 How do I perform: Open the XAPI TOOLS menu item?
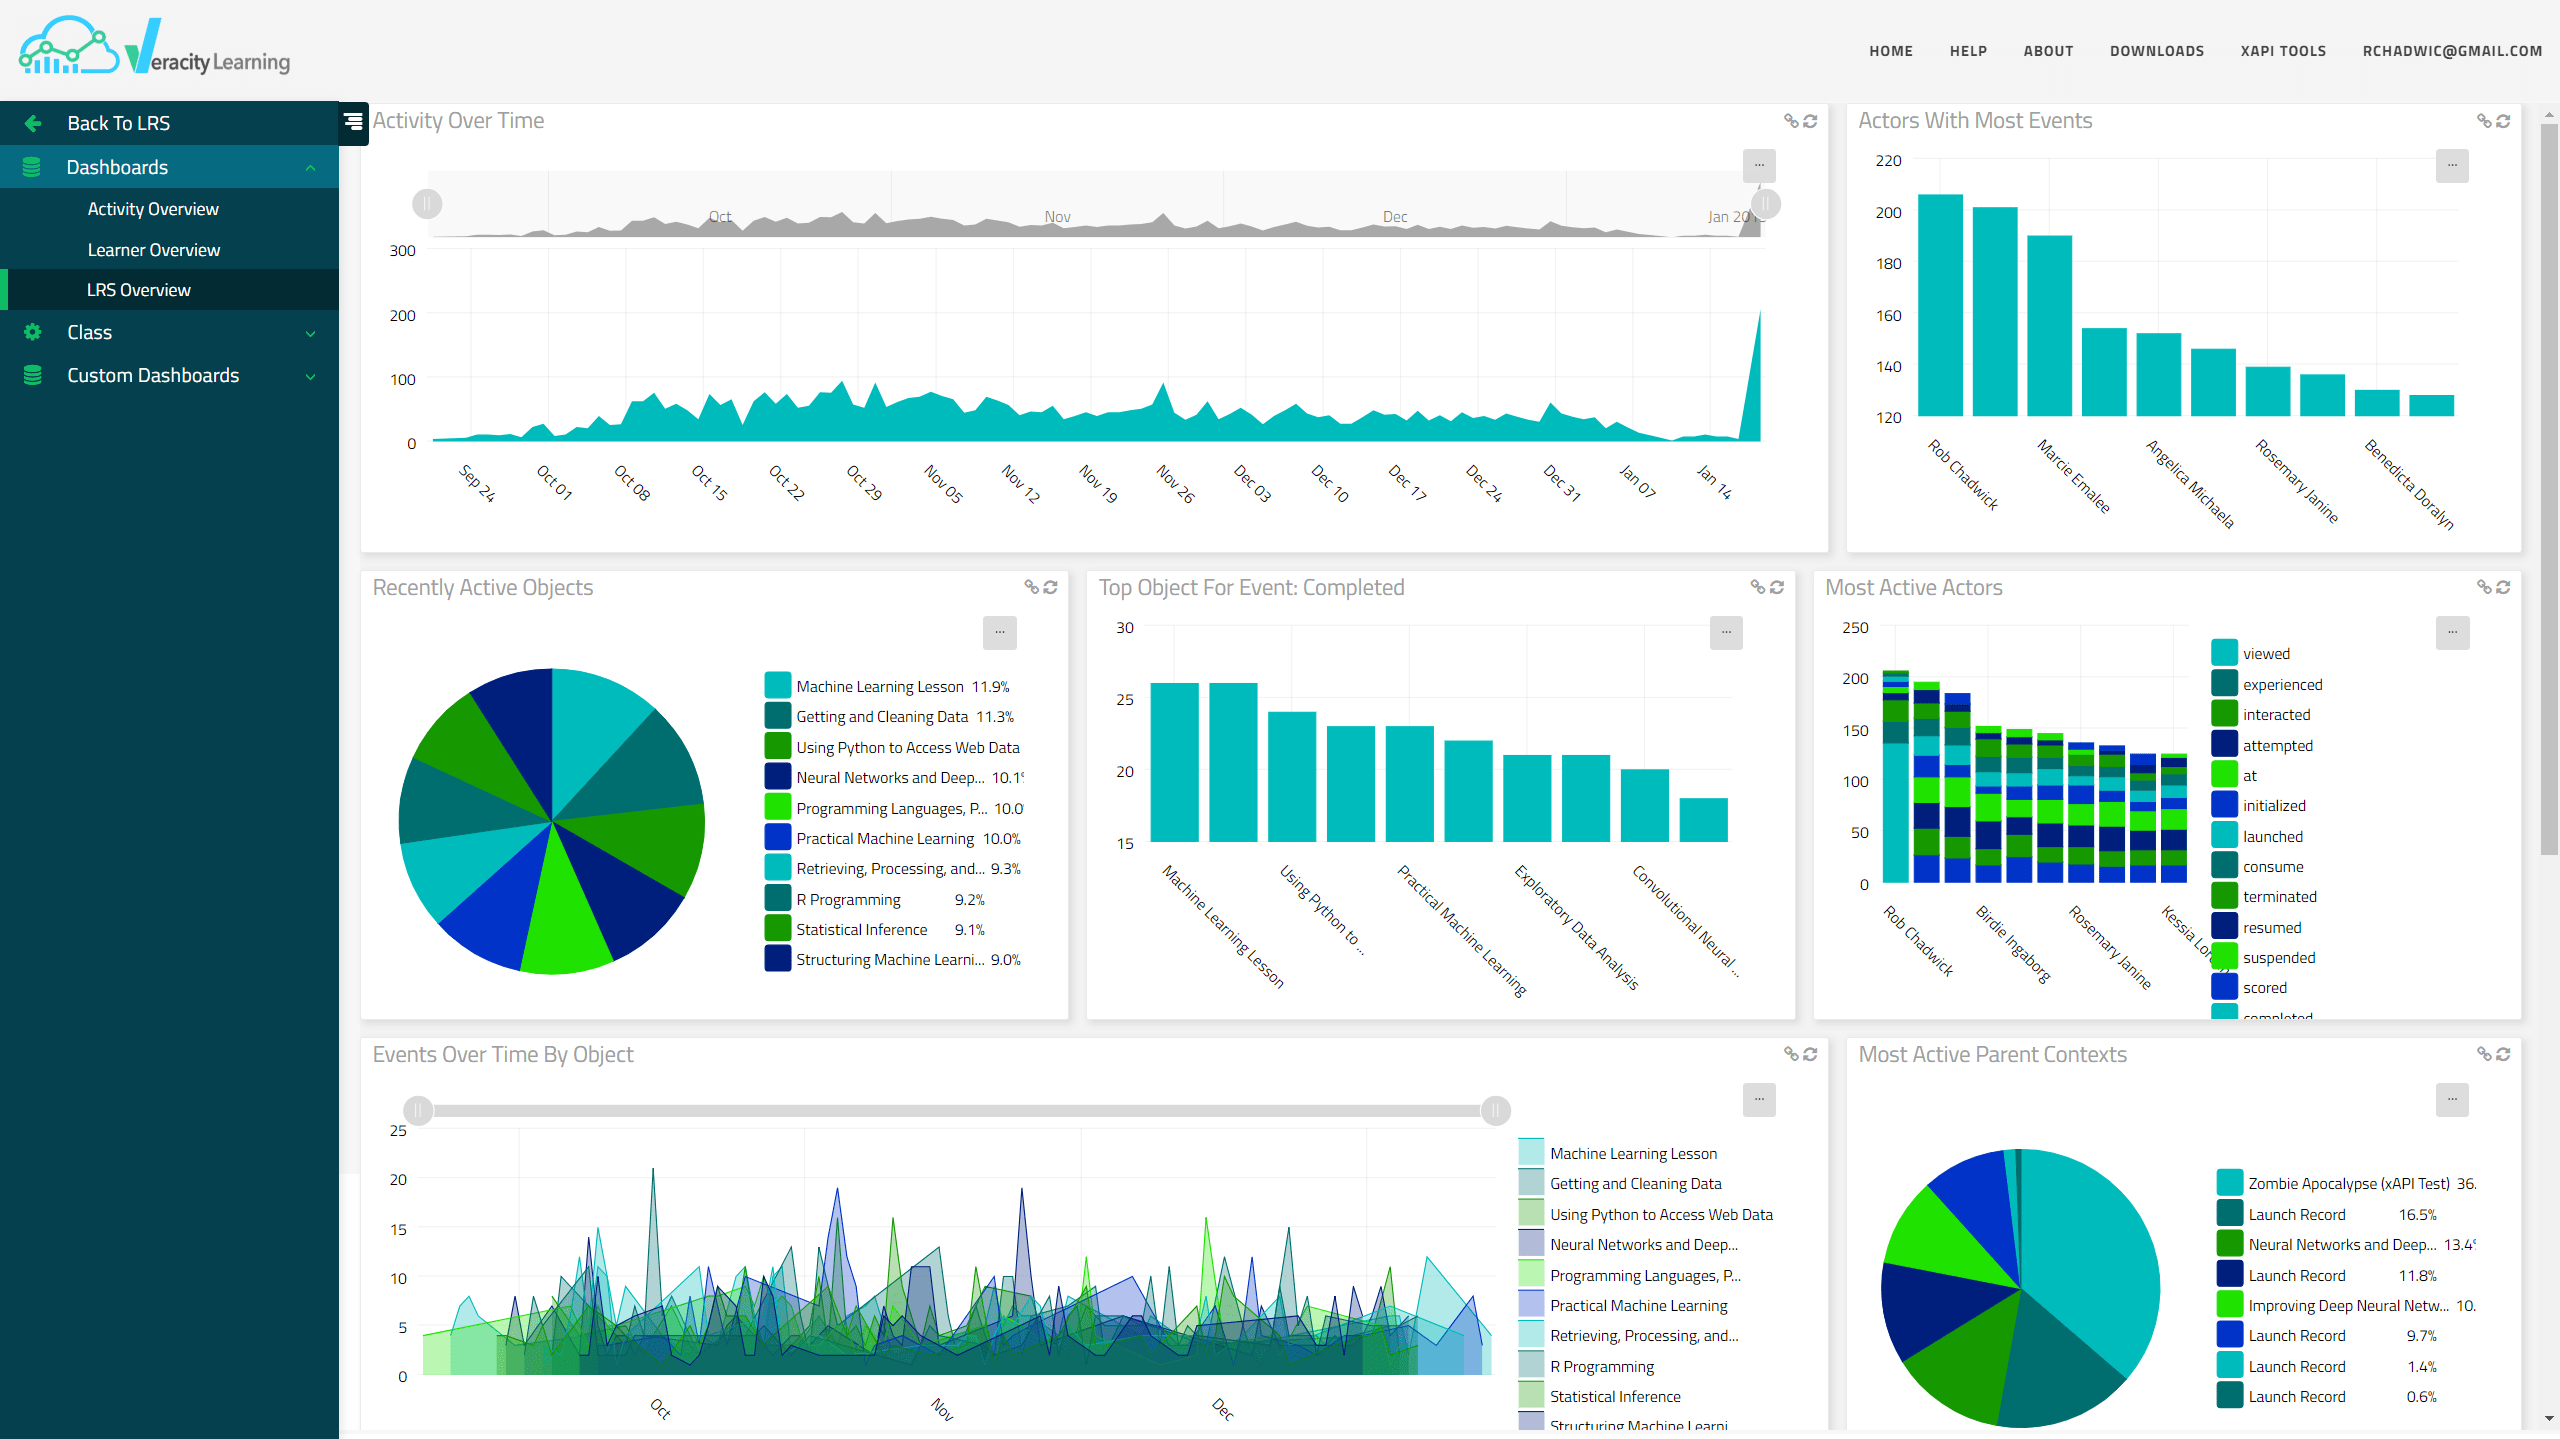[x=2283, y=51]
